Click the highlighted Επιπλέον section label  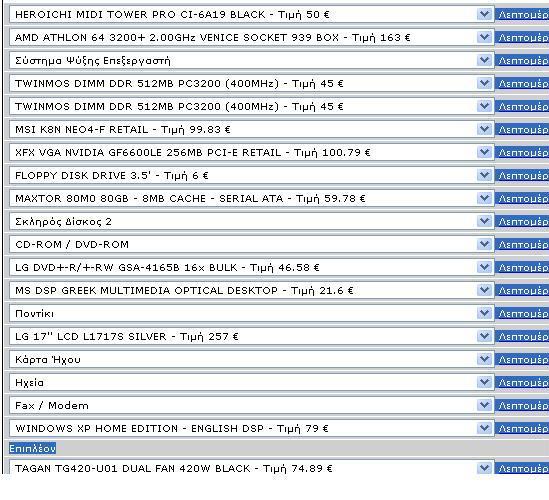32,448
